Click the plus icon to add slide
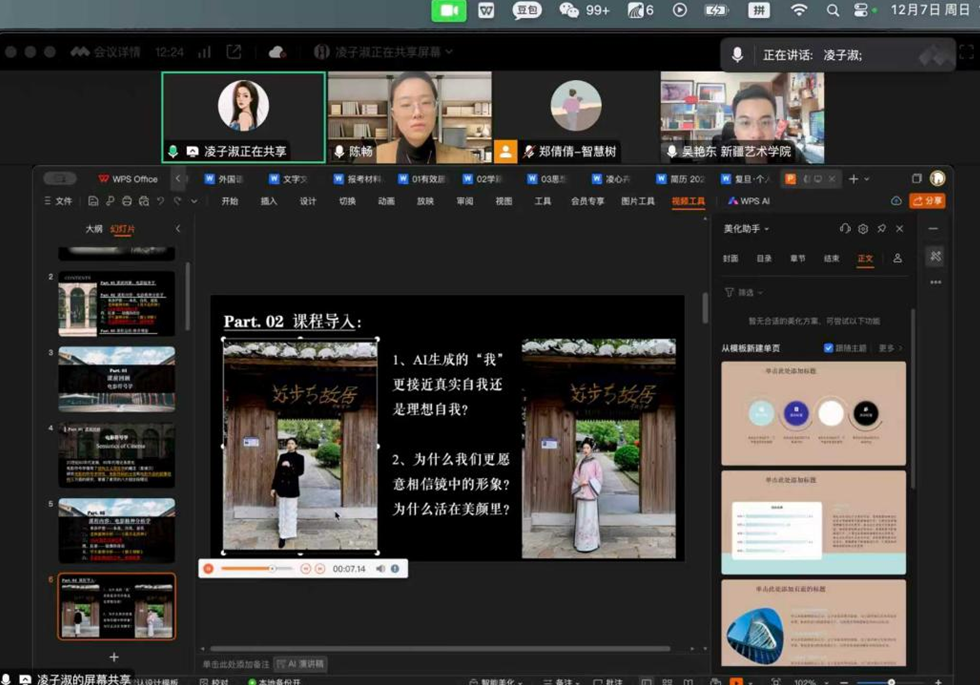Screen dimensions: 980x685 (114, 657)
